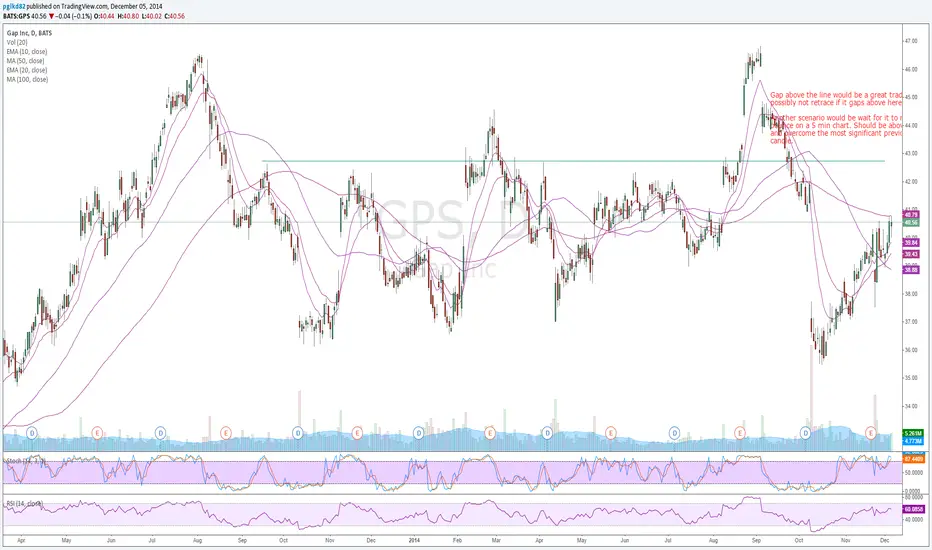Image resolution: width=932 pixels, height=550 pixels.
Task: Select the green horizontal resistance line
Action: point(574,161)
